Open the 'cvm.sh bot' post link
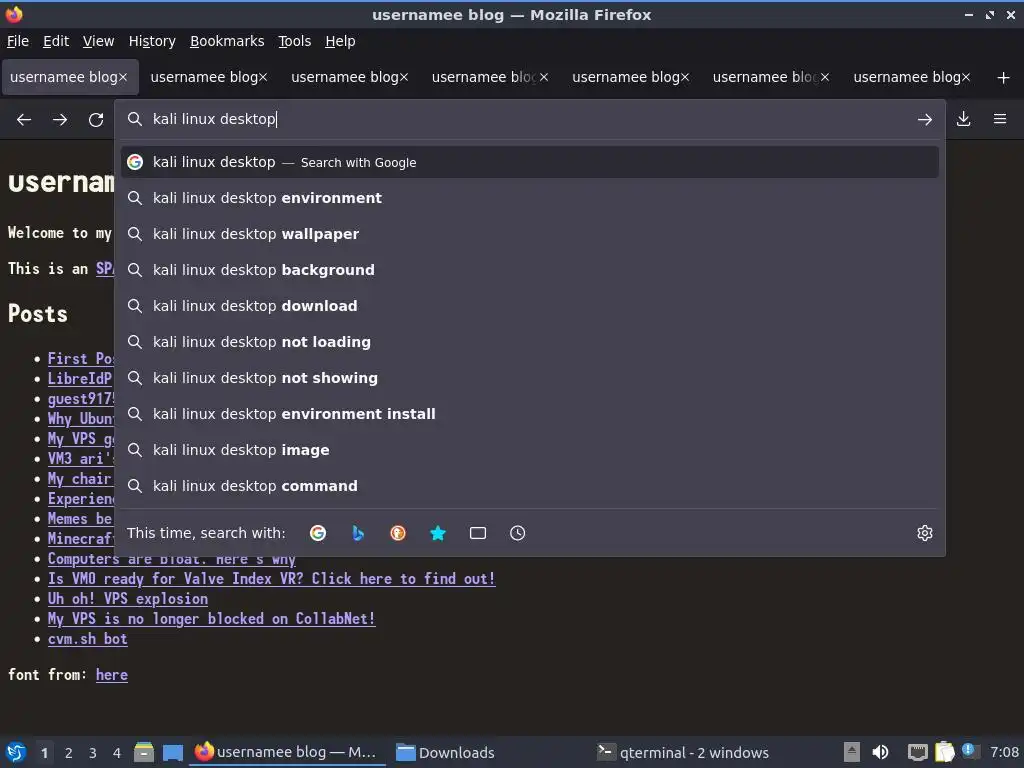 point(88,639)
